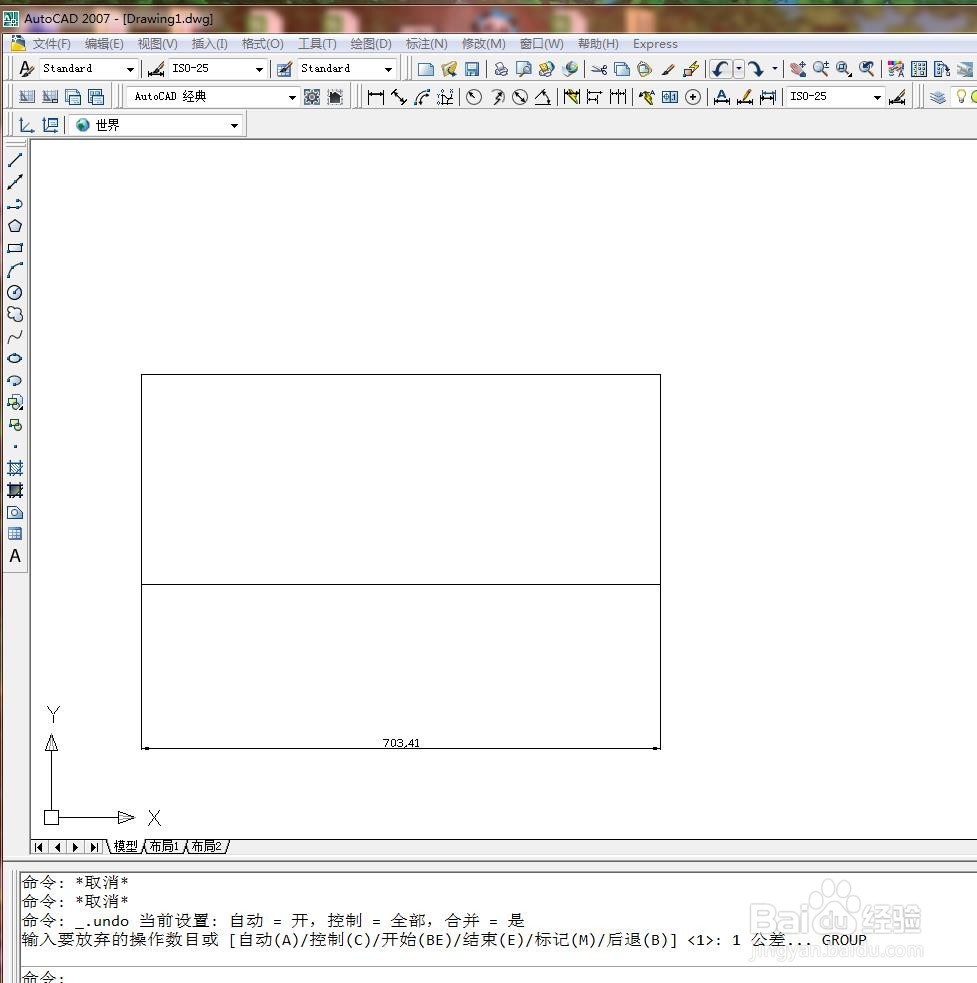Open the 标注(N) menu
The image size is (977, 983).
coord(426,44)
